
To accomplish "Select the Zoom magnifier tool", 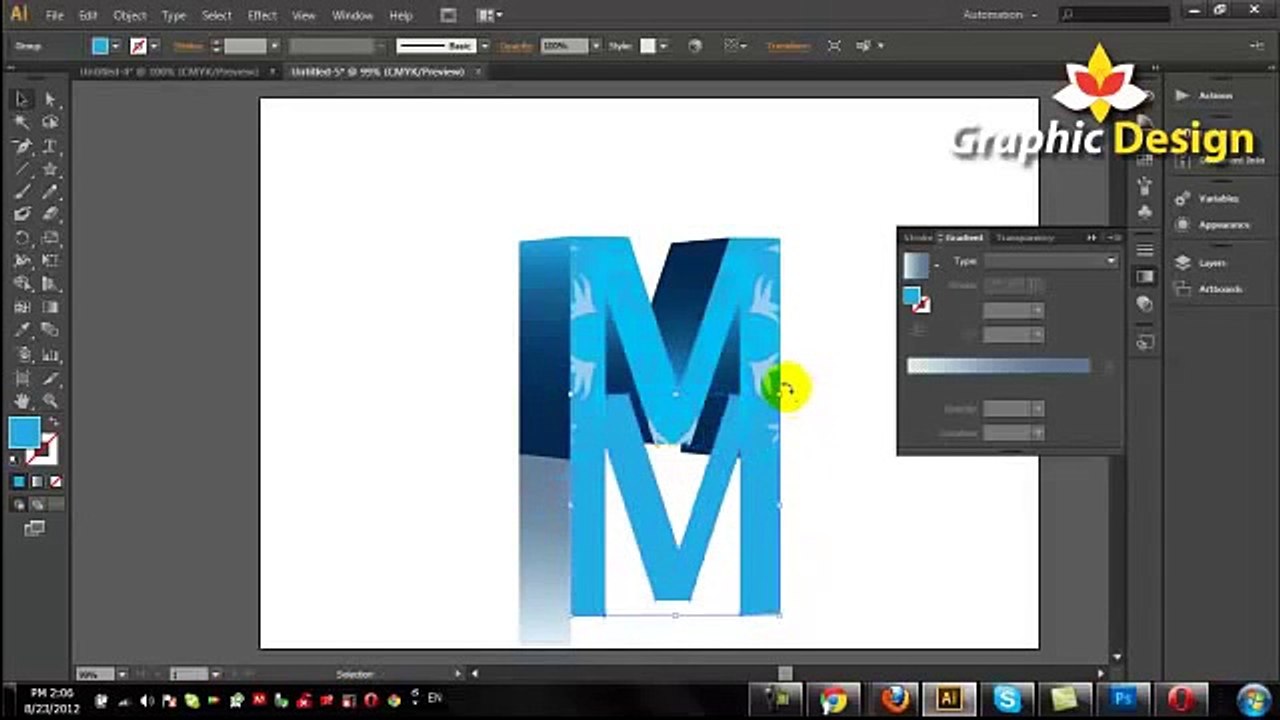I will (x=50, y=401).
